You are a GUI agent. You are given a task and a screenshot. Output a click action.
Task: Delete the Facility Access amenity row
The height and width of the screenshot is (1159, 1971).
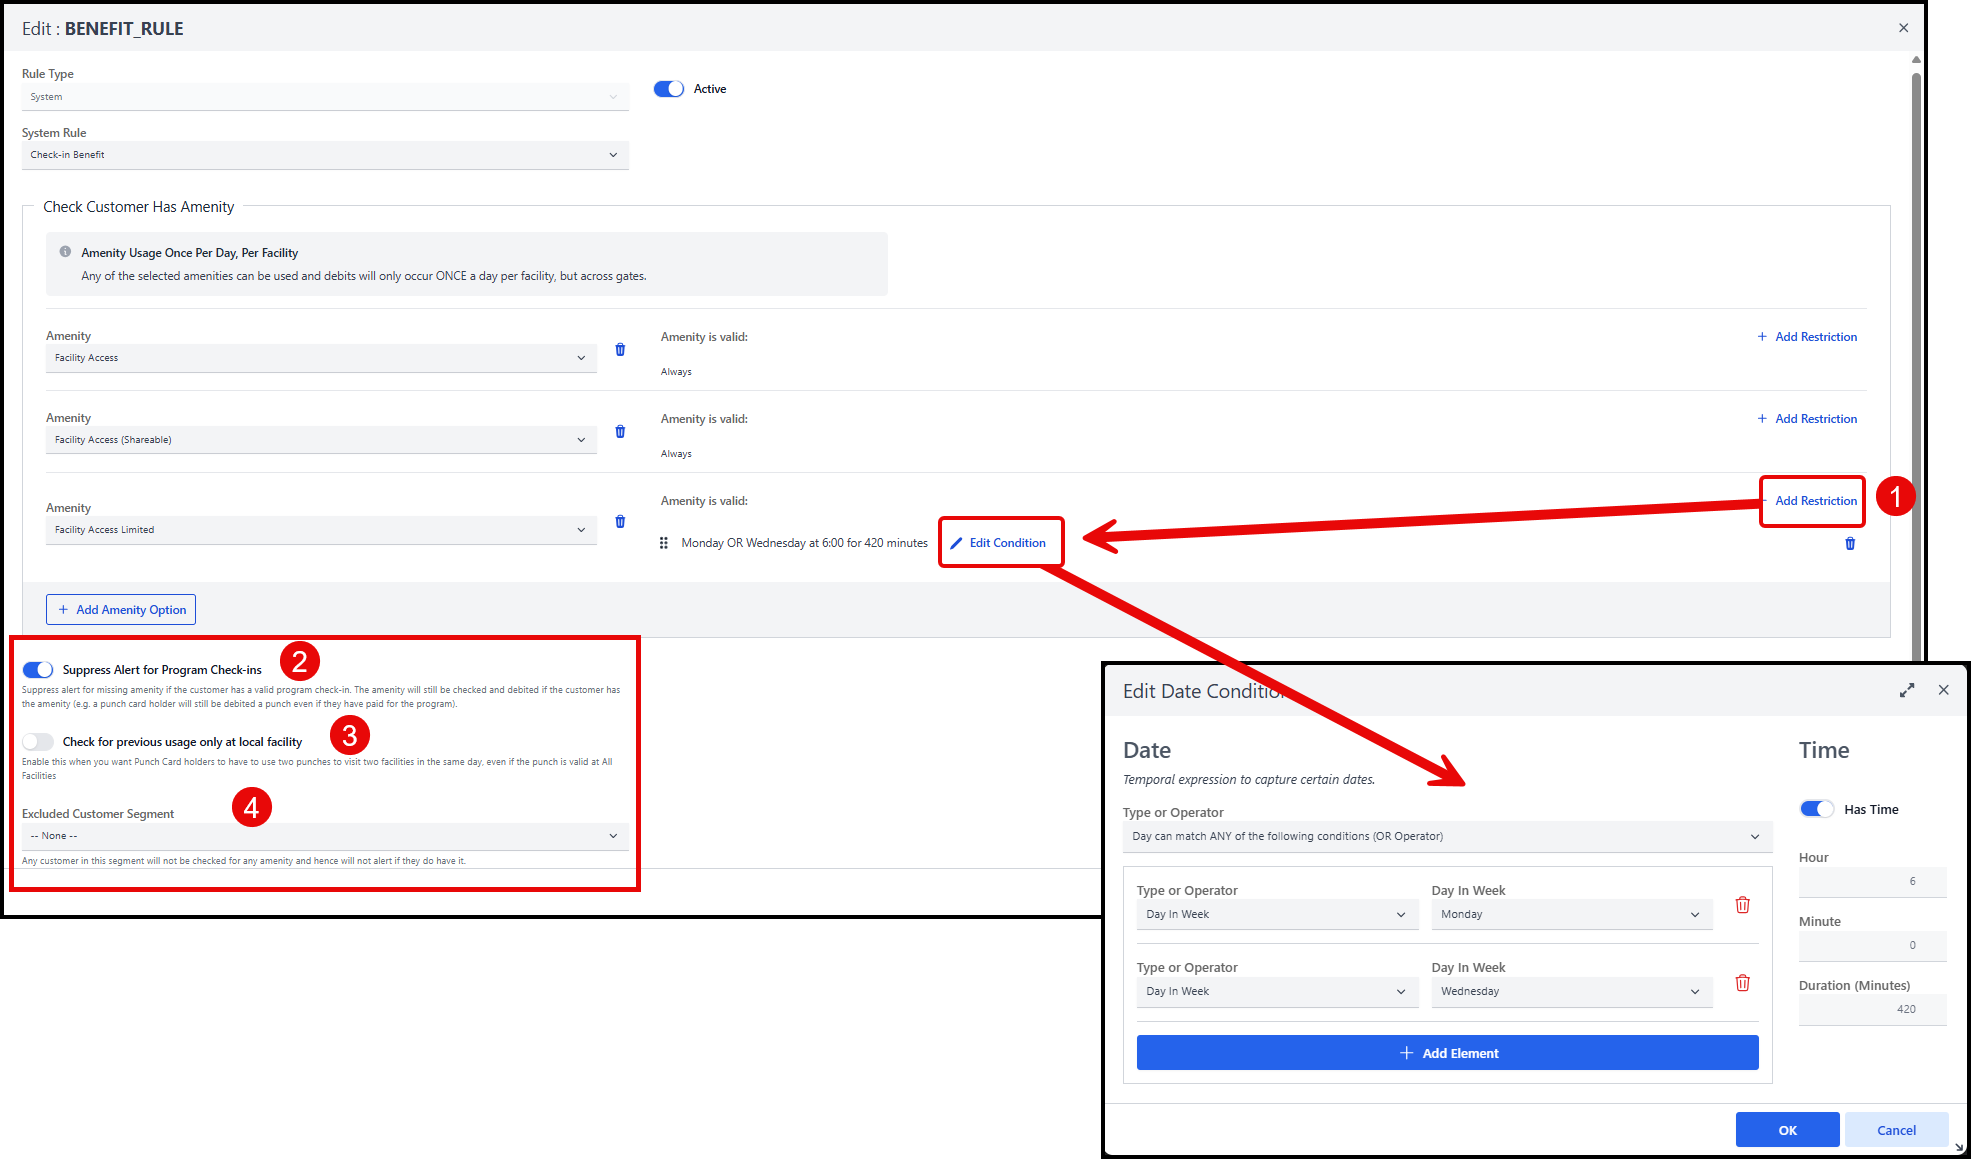pos(620,350)
